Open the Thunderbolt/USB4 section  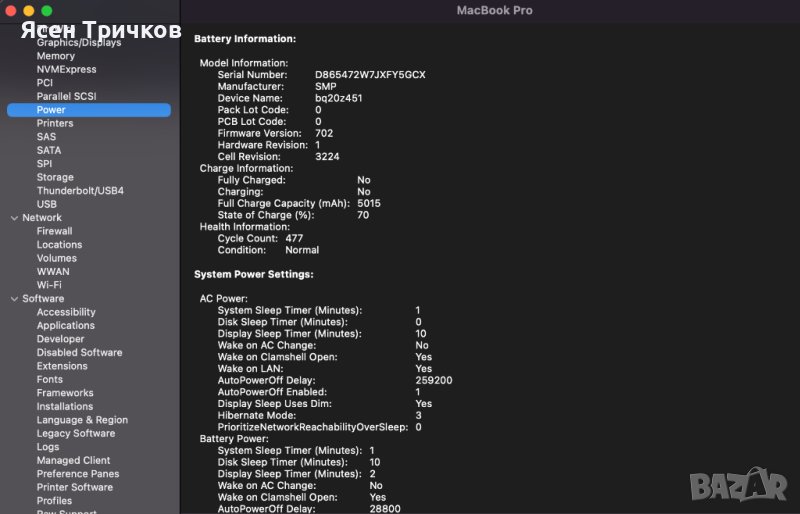tap(79, 191)
